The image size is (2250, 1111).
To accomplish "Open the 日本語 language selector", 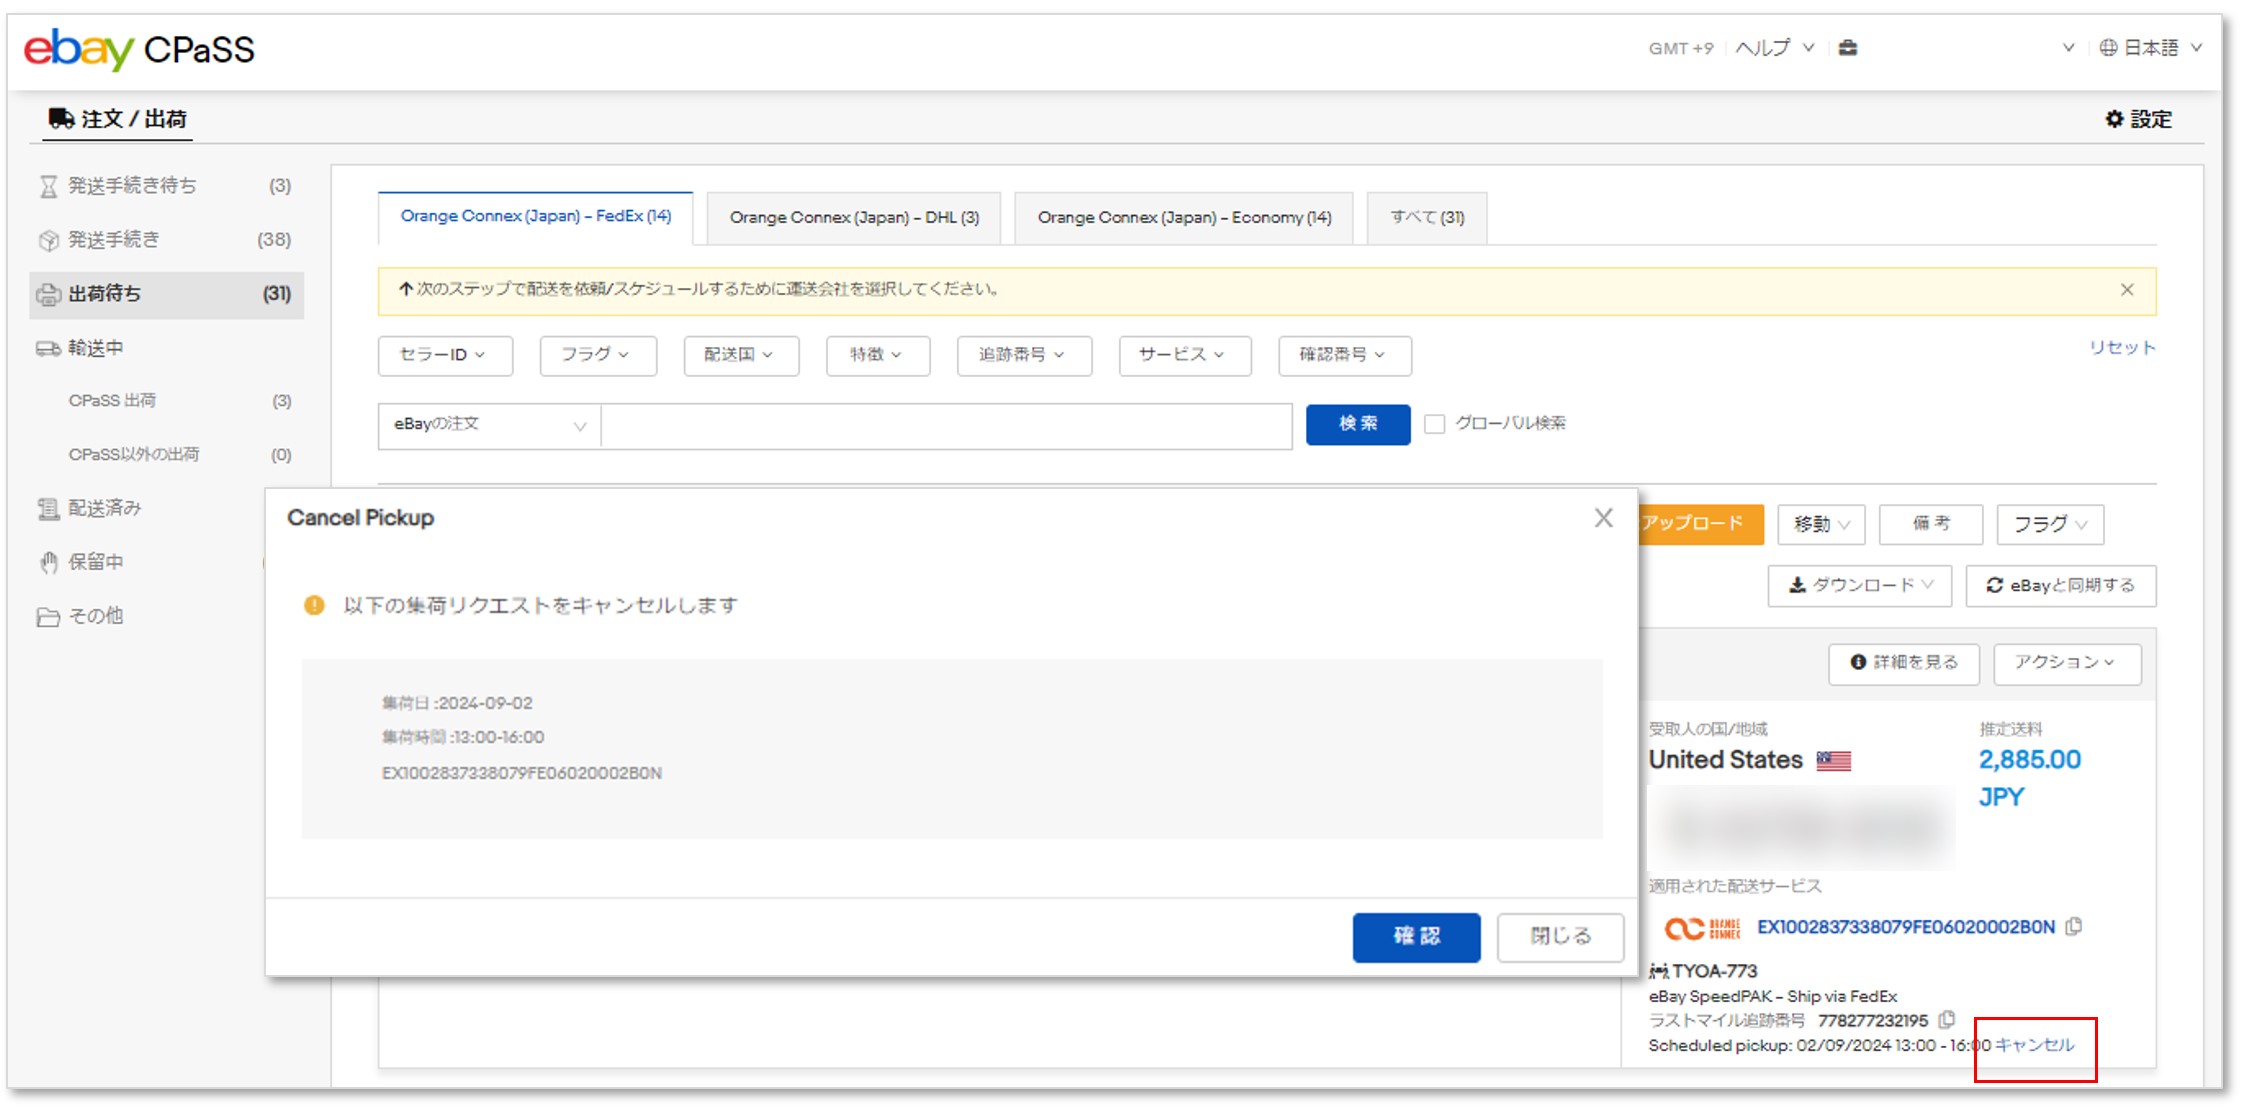I will click(x=2151, y=47).
